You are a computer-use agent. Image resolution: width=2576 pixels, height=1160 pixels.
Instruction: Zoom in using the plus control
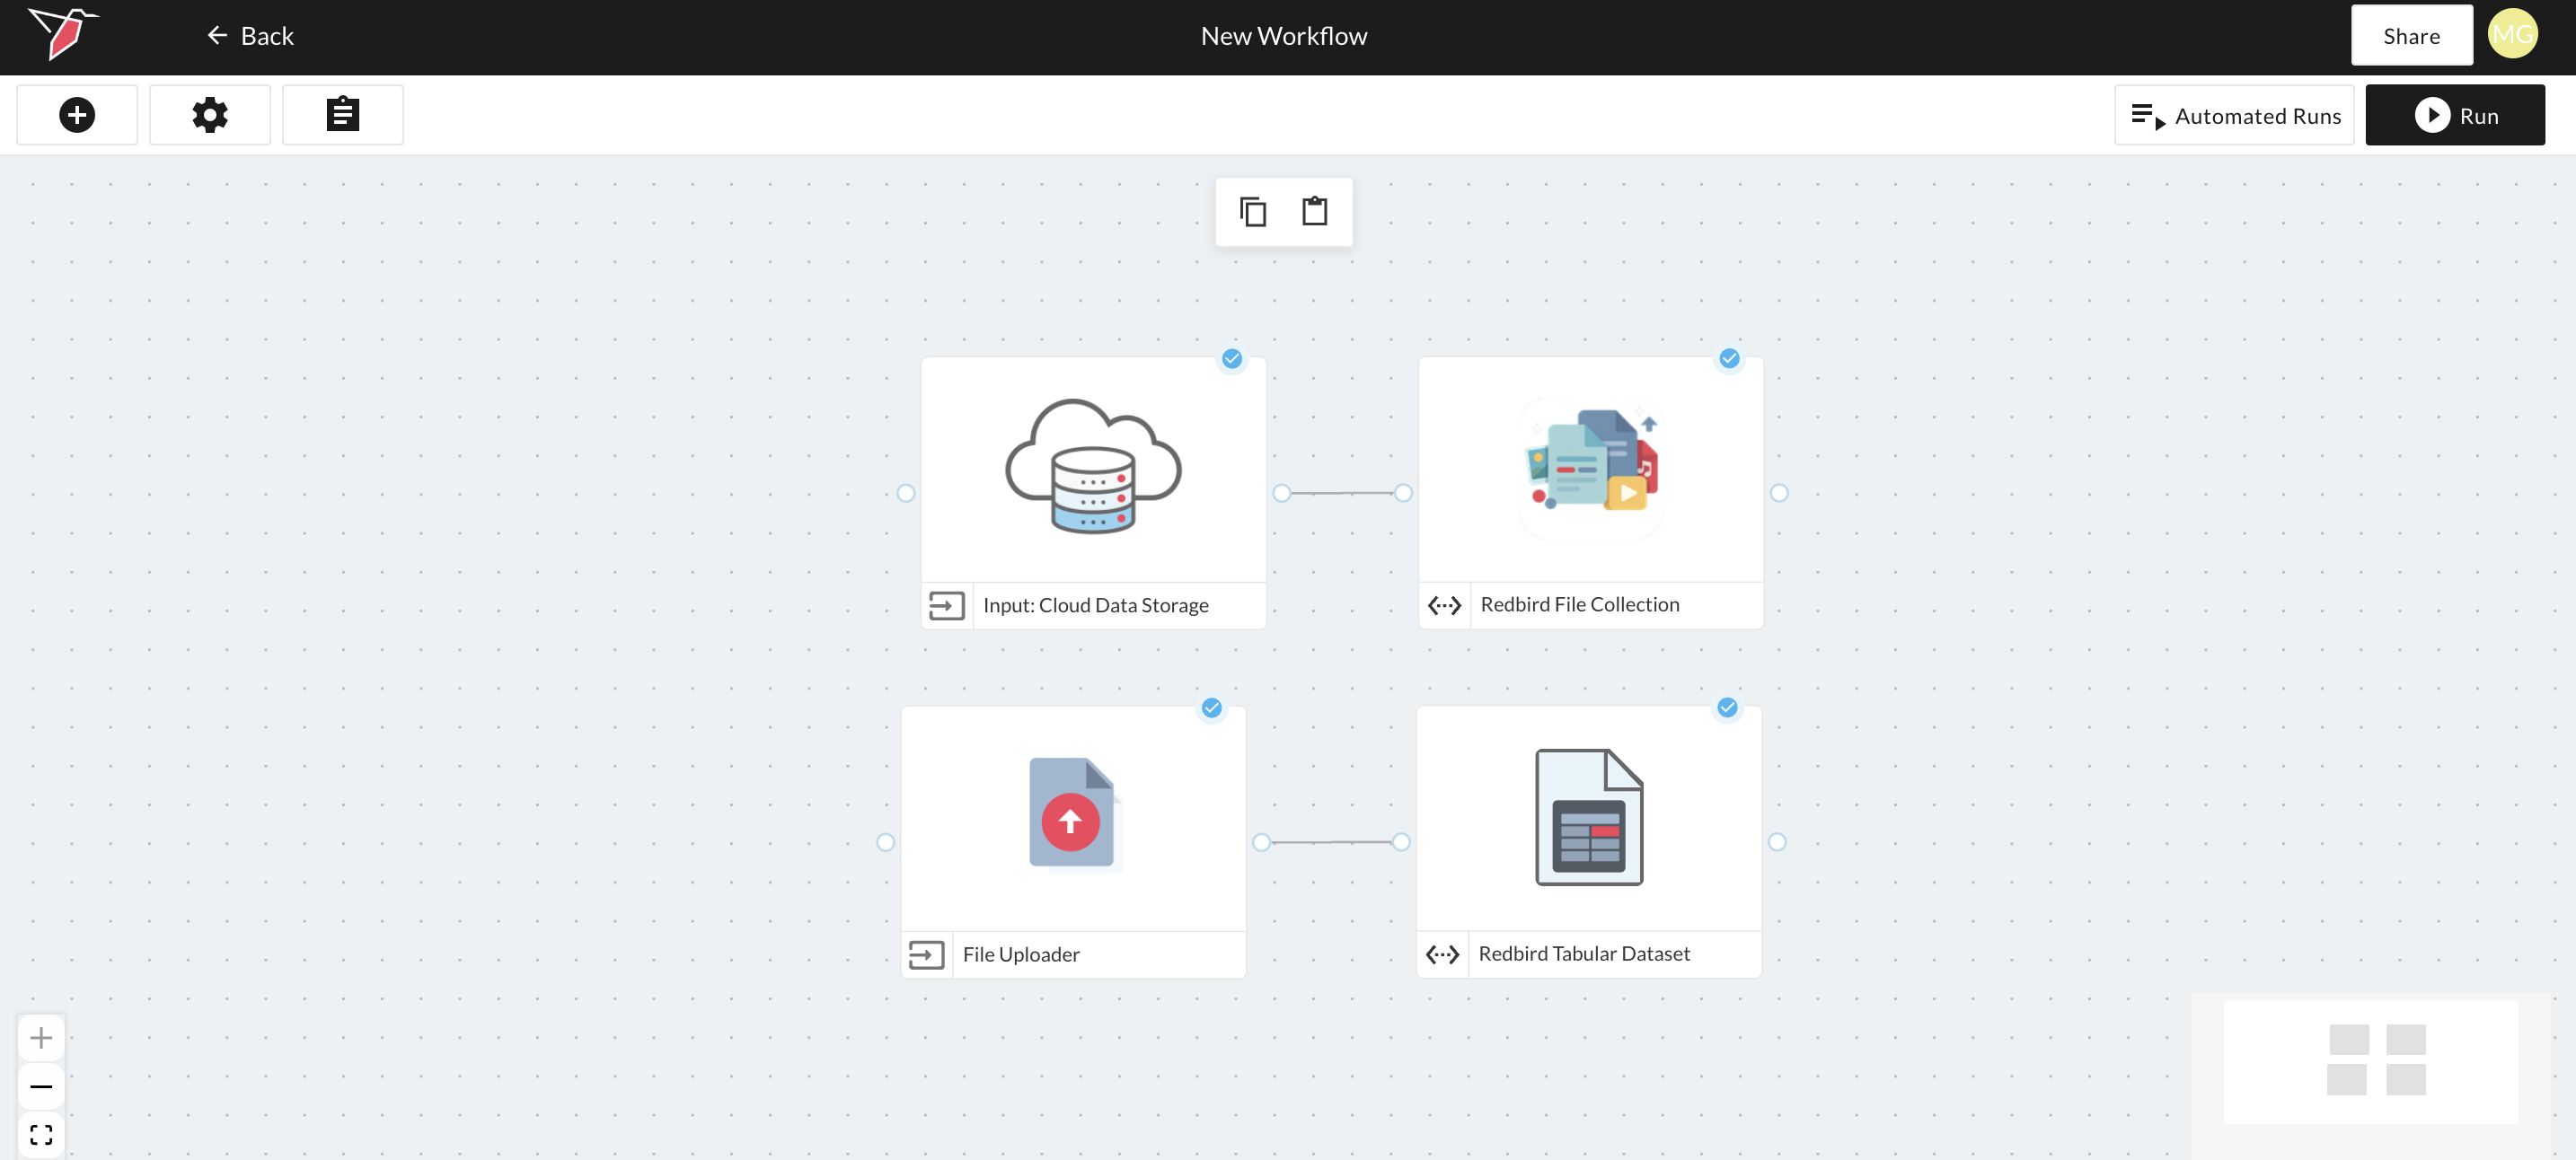41,1038
